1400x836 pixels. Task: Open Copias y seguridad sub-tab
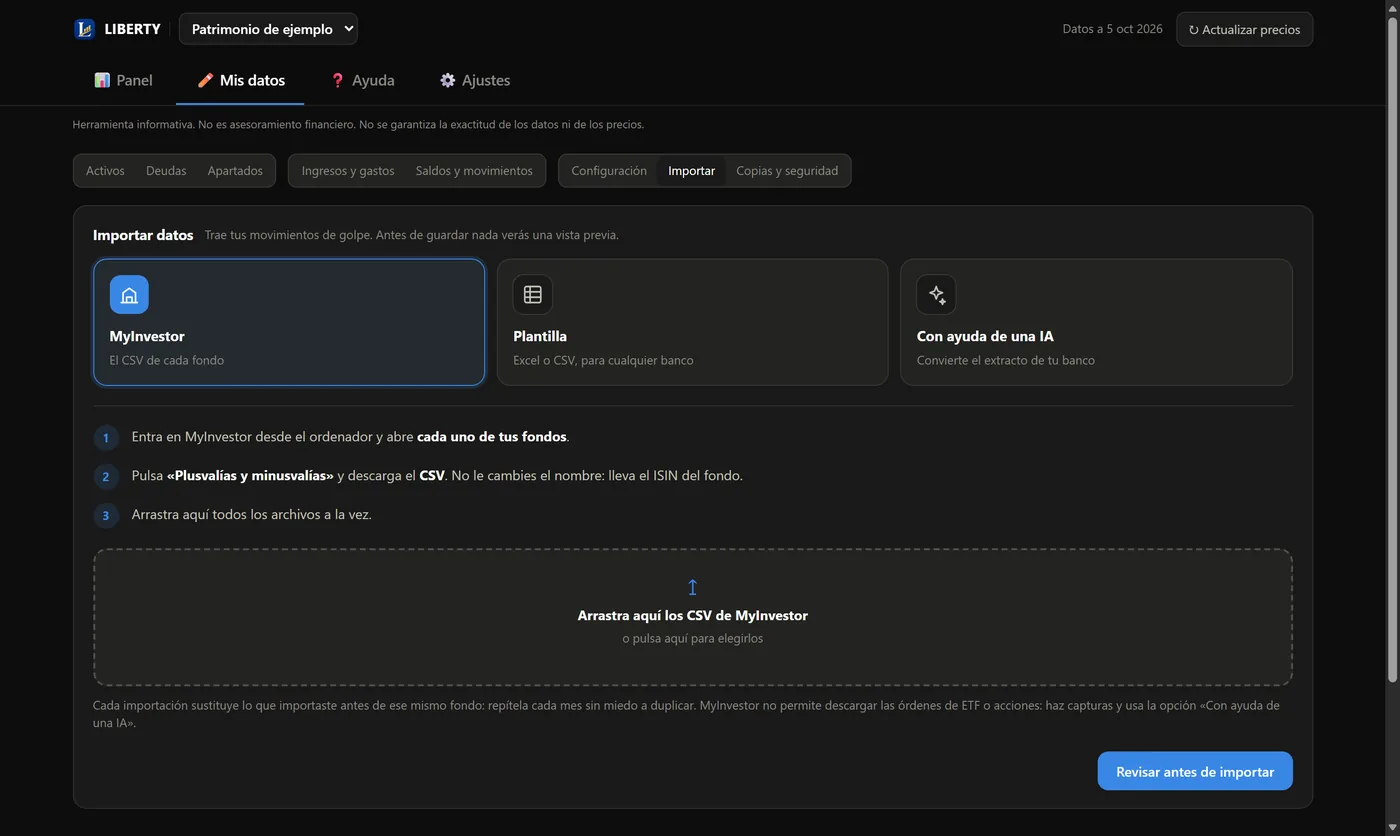coord(787,171)
